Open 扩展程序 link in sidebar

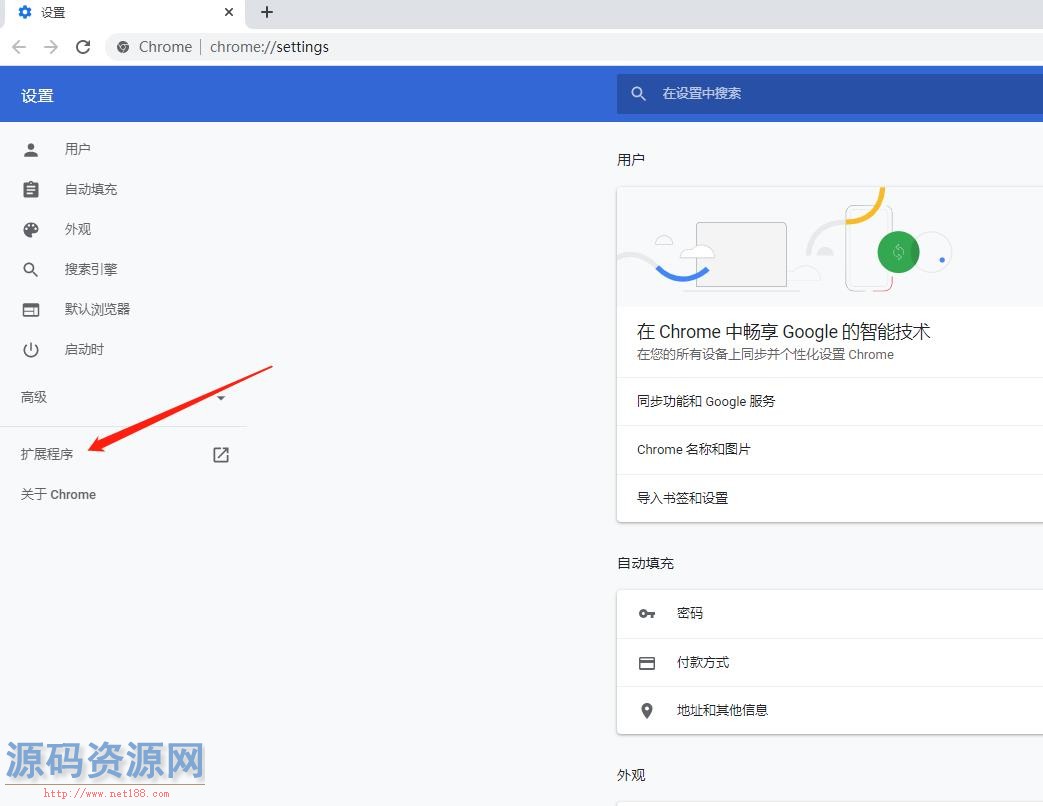(x=47, y=454)
